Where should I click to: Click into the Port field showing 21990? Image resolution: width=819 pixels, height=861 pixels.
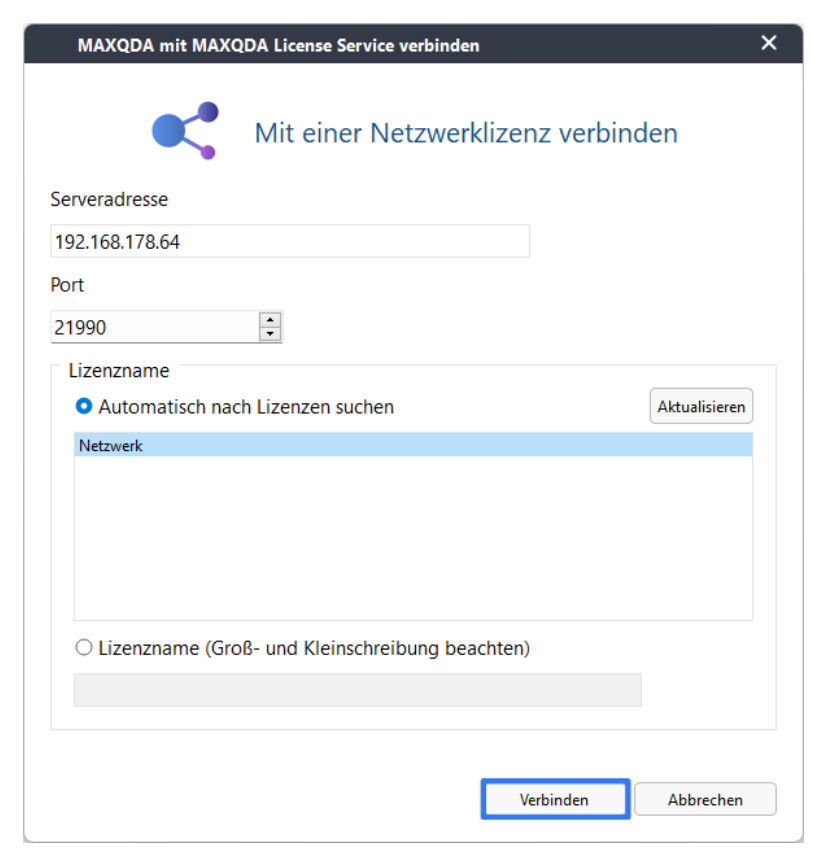[x=155, y=327]
